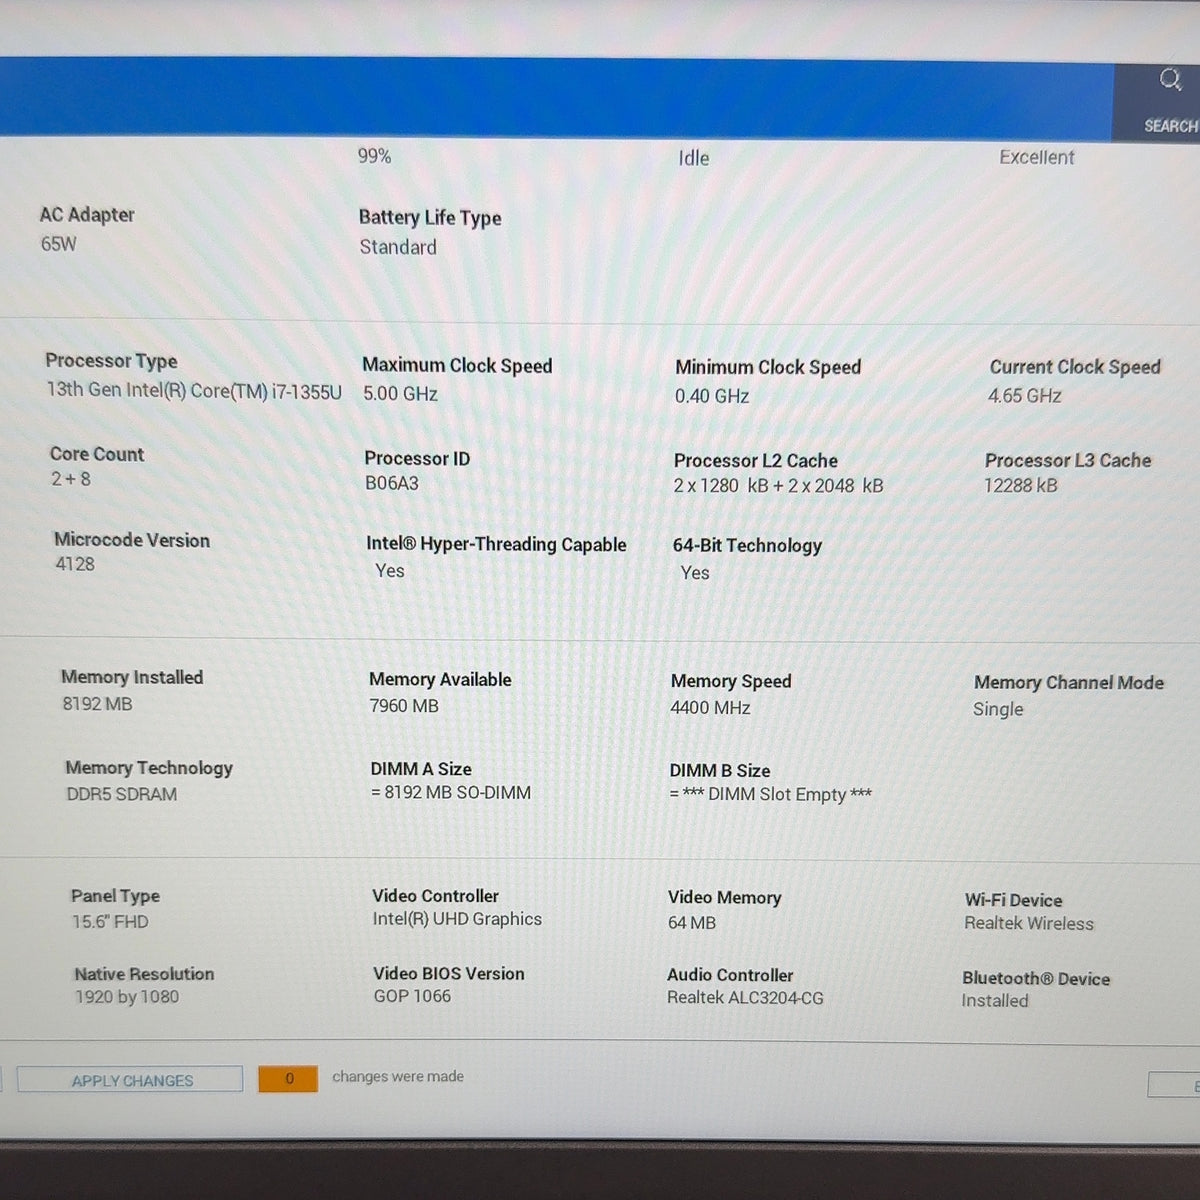Click the "65W" adapter value
Viewport: 1200px width, 1200px height.
pyautogui.click(x=58, y=244)
